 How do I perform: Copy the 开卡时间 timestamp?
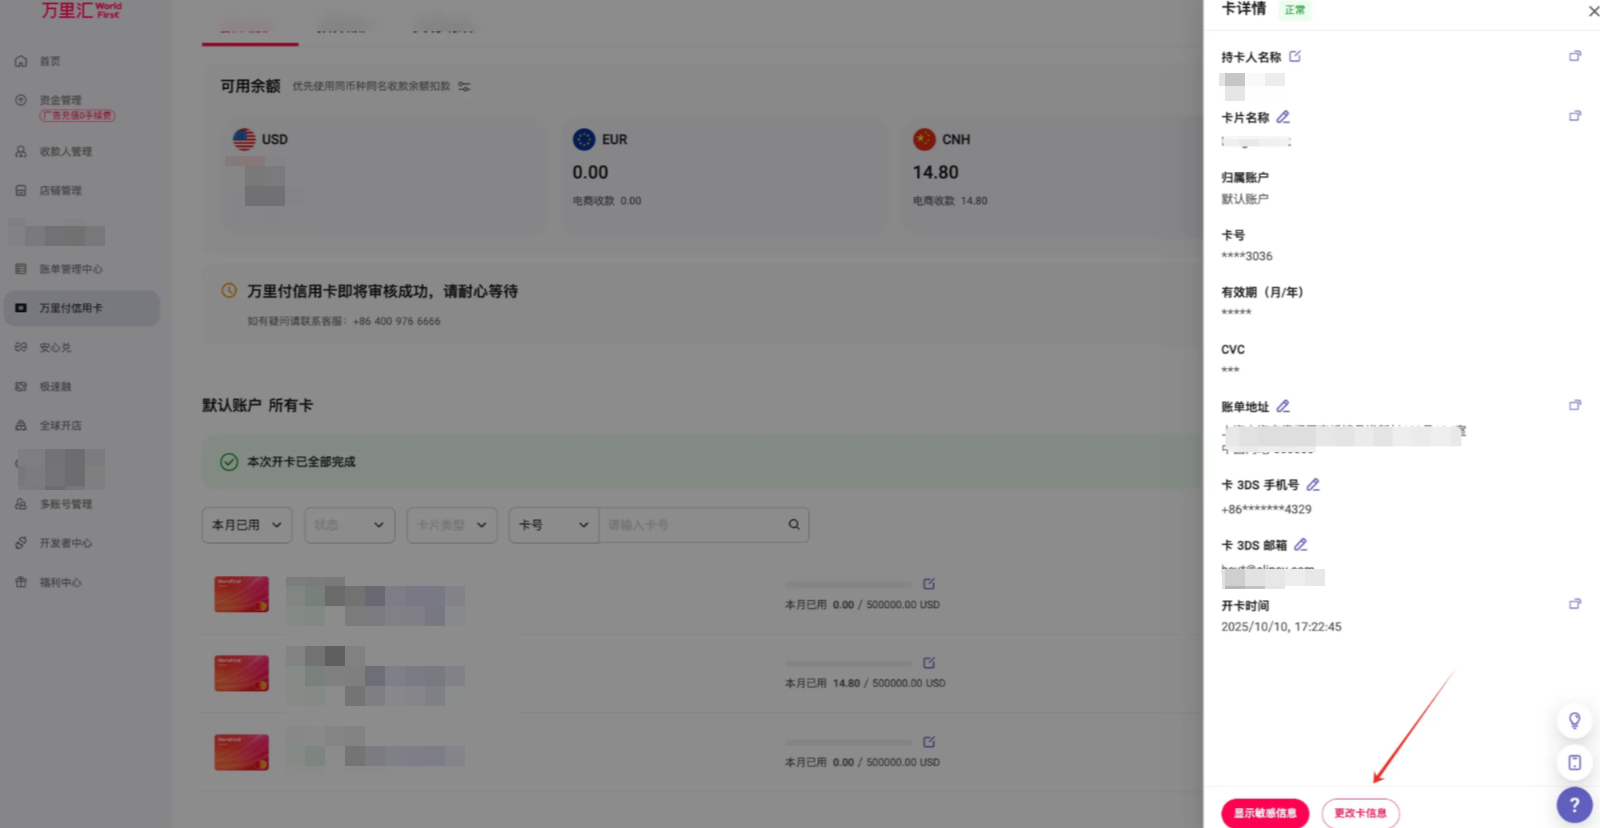coord(1575,604)
